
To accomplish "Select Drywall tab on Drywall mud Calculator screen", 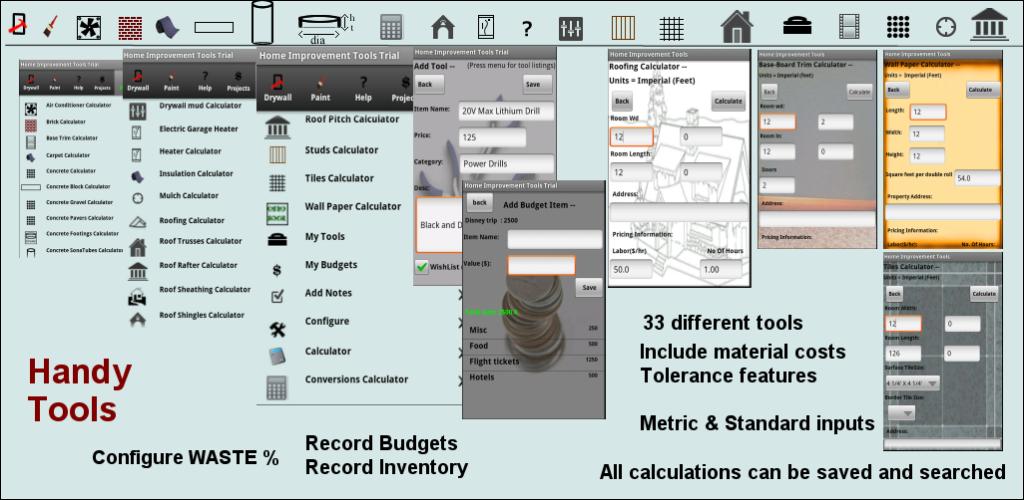I will 137,81.
